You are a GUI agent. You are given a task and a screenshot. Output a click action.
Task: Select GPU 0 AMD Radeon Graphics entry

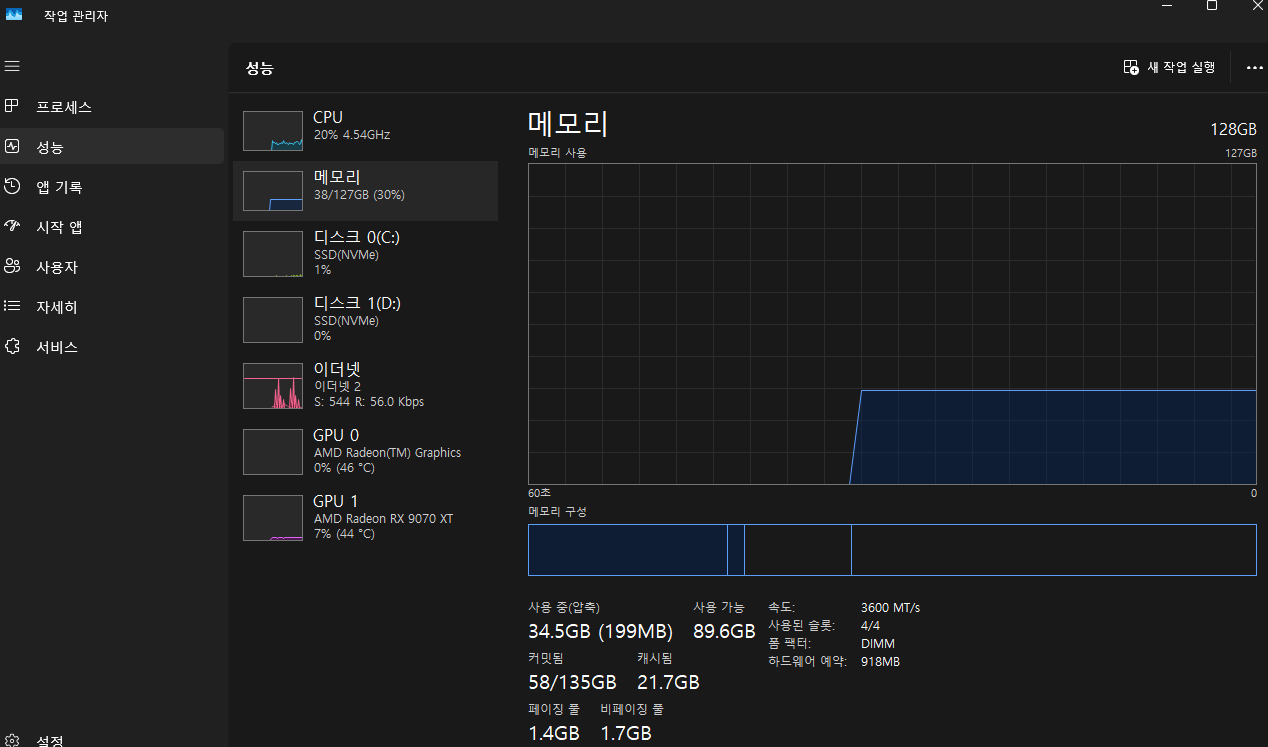click(x=365, y=451)
